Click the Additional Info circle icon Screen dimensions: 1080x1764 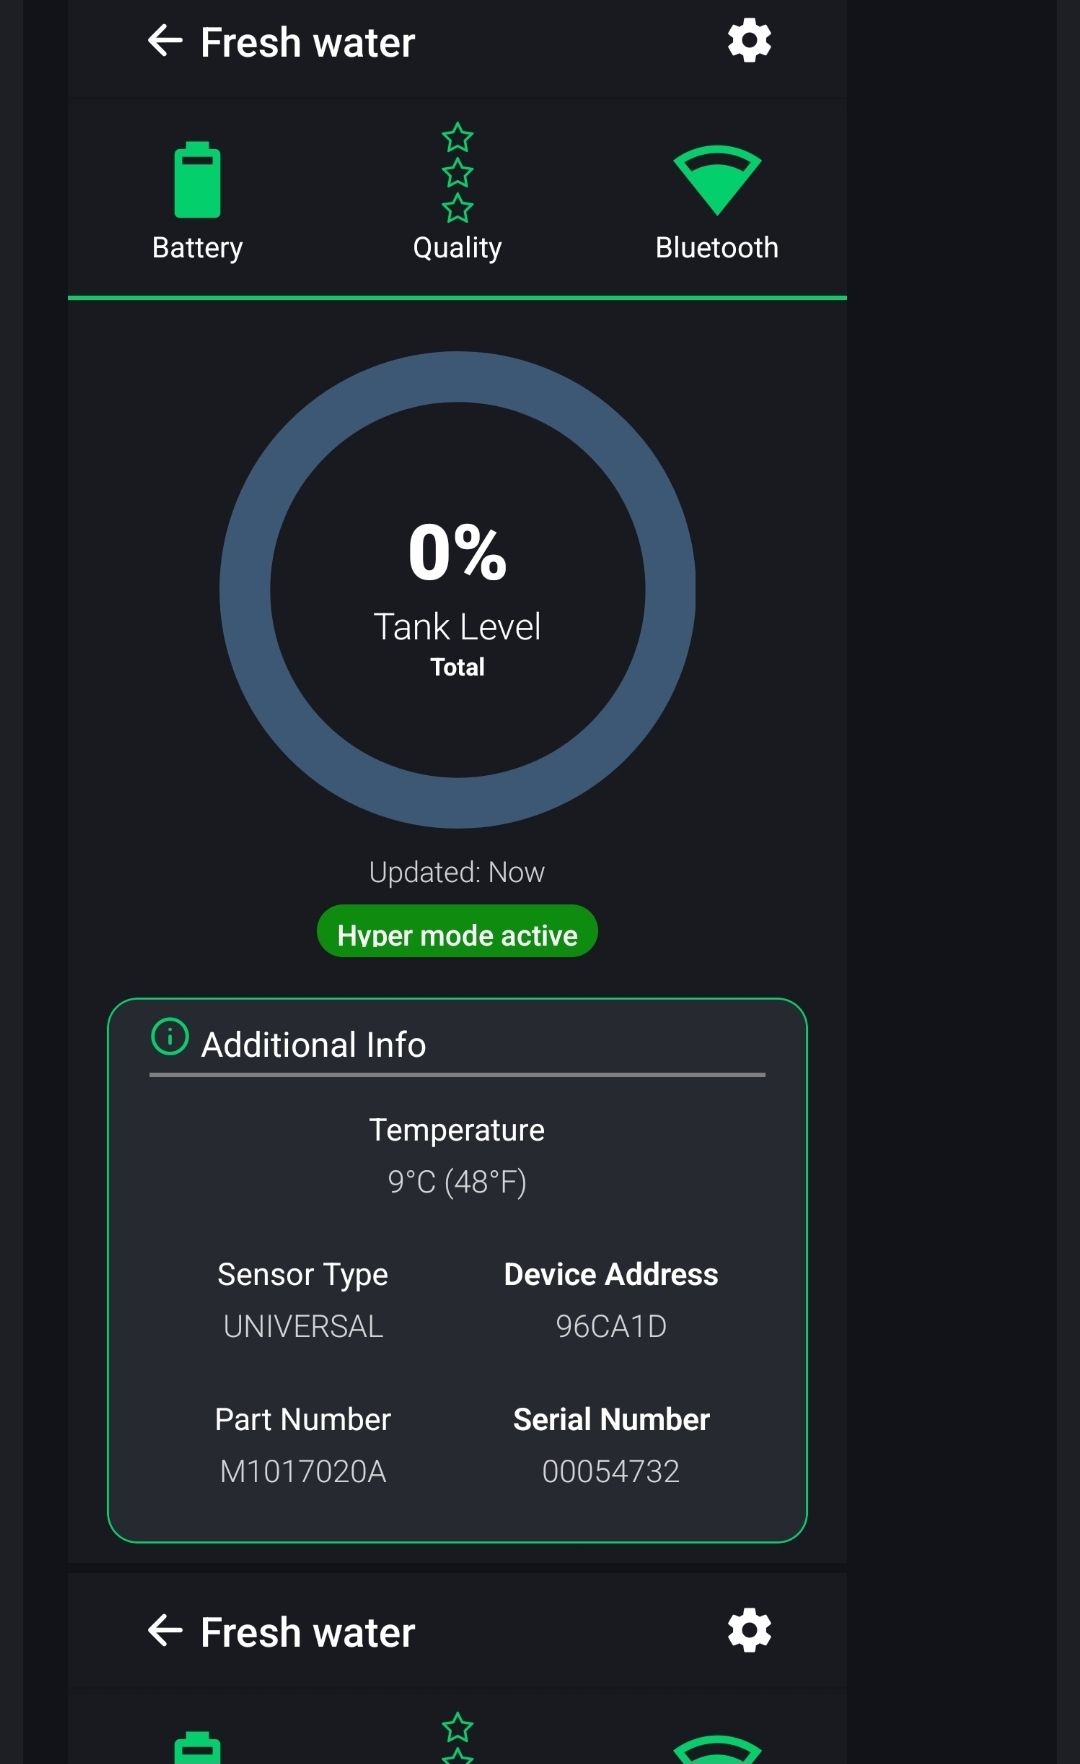point(169,1036)
